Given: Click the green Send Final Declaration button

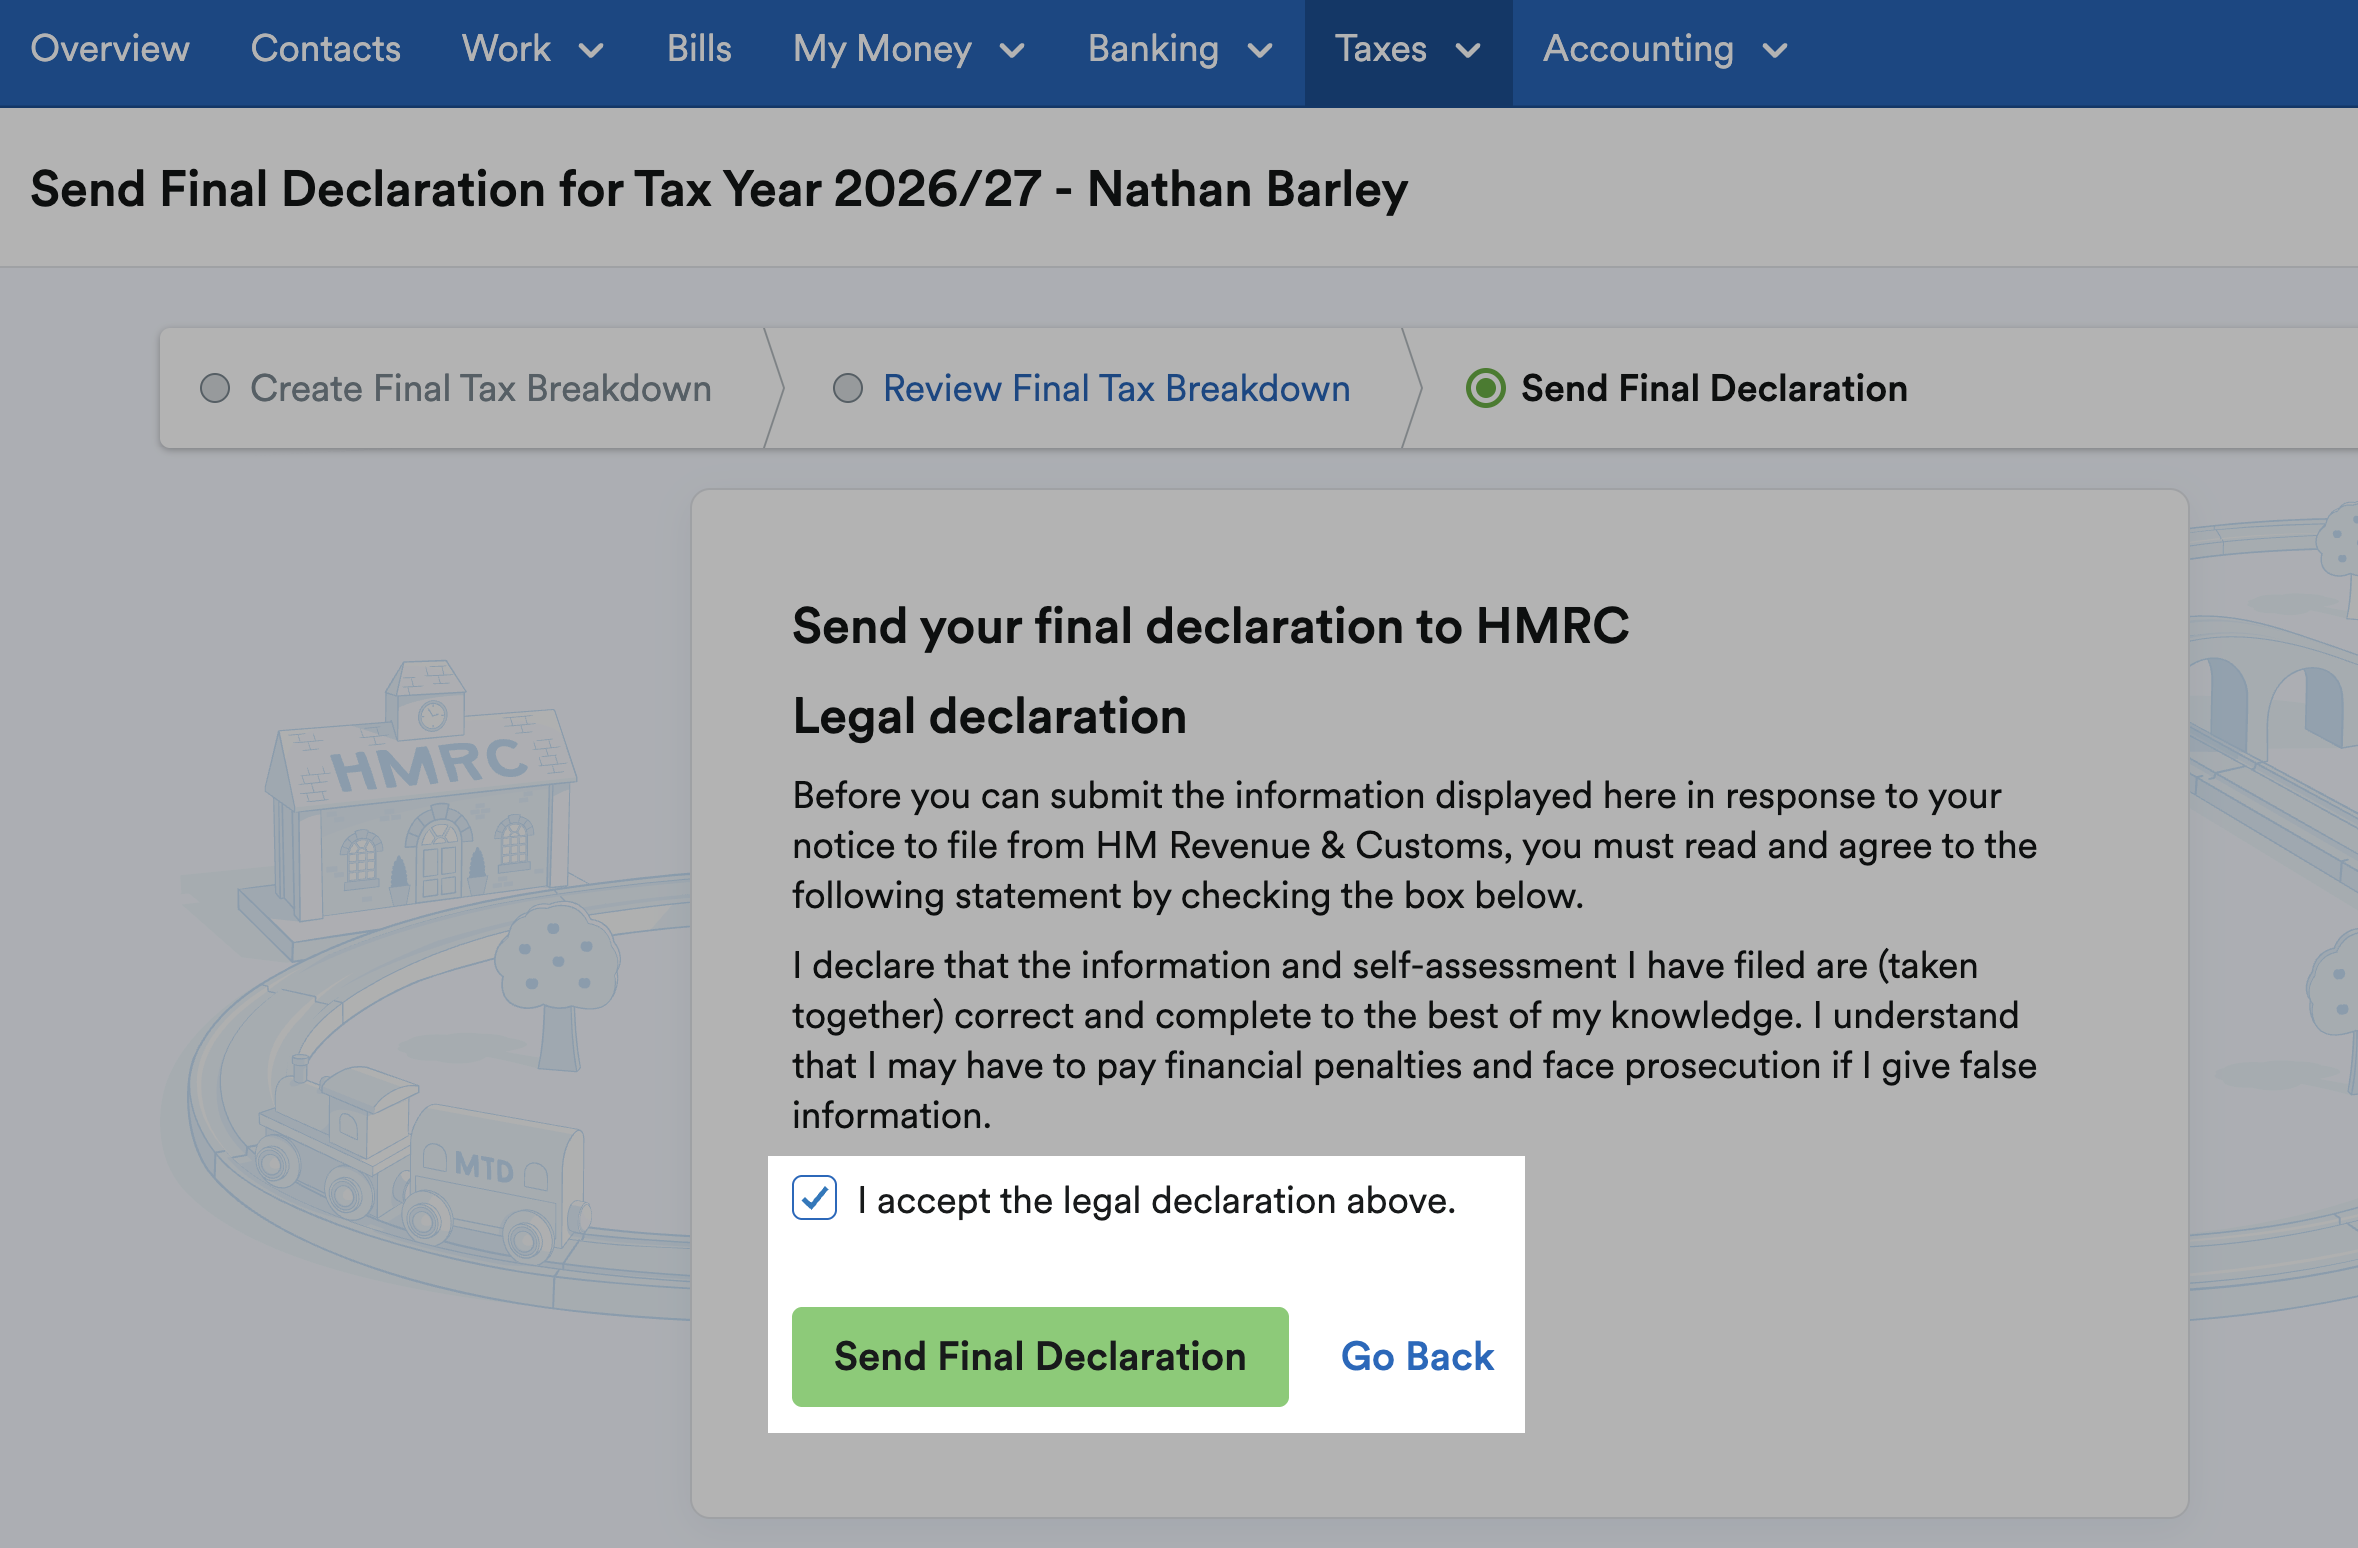Looking at the screenshot, I should pos(1040,1356).
